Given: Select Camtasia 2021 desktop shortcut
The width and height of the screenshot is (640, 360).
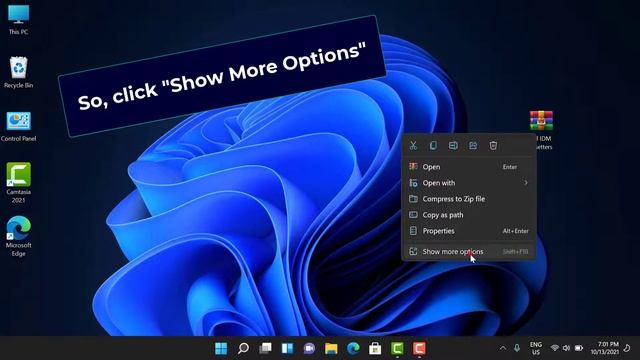Looking at the screenshot, I should 18,182.
